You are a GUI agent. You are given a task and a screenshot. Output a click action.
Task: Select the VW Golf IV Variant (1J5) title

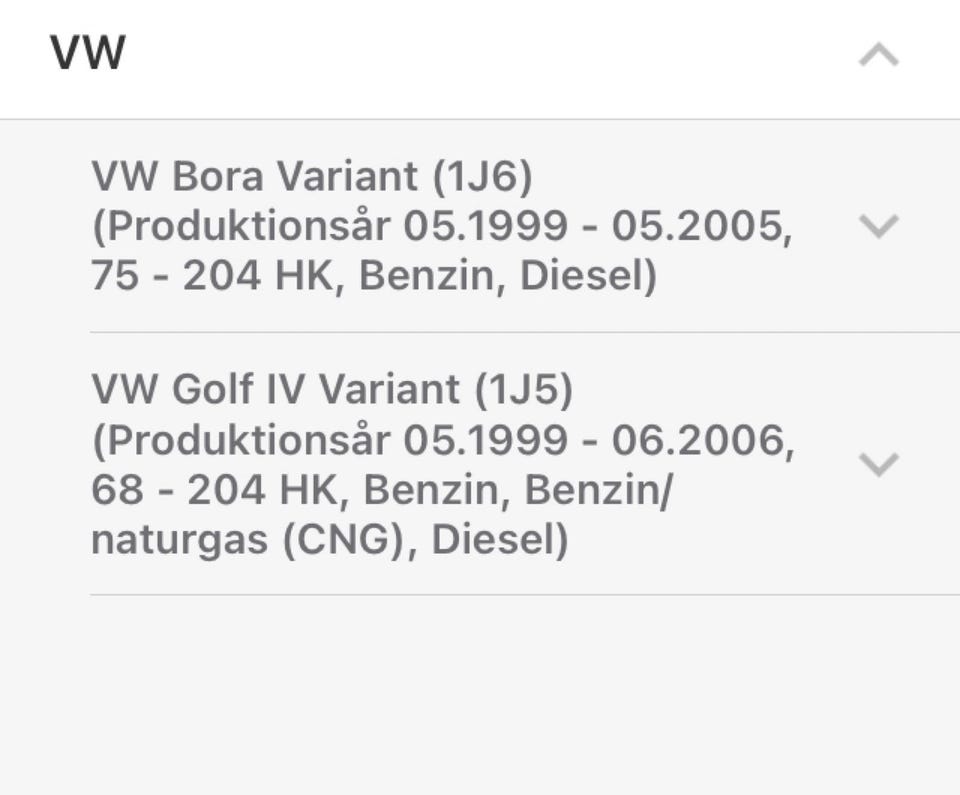tap(331, 390)
